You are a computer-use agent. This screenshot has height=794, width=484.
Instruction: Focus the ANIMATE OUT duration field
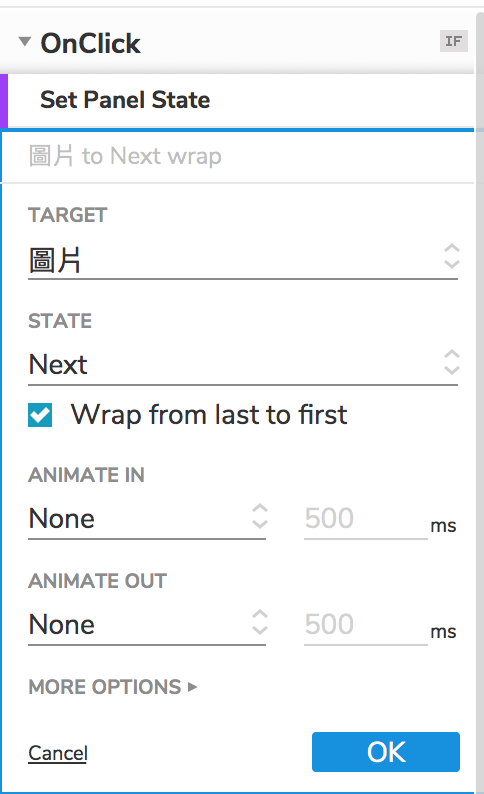(366, 625)
